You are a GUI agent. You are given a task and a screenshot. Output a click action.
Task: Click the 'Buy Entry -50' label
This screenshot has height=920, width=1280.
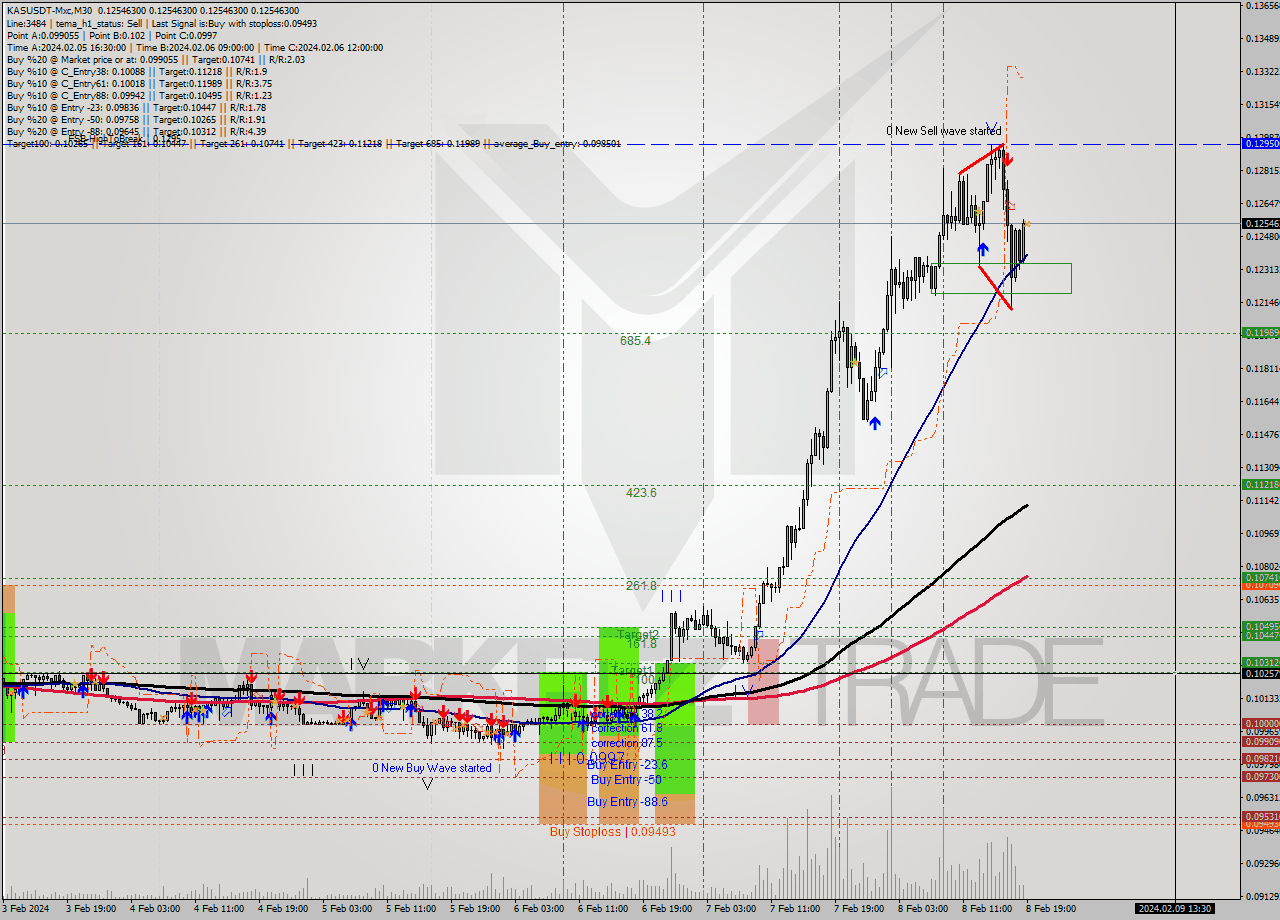[x=624, y=779]
